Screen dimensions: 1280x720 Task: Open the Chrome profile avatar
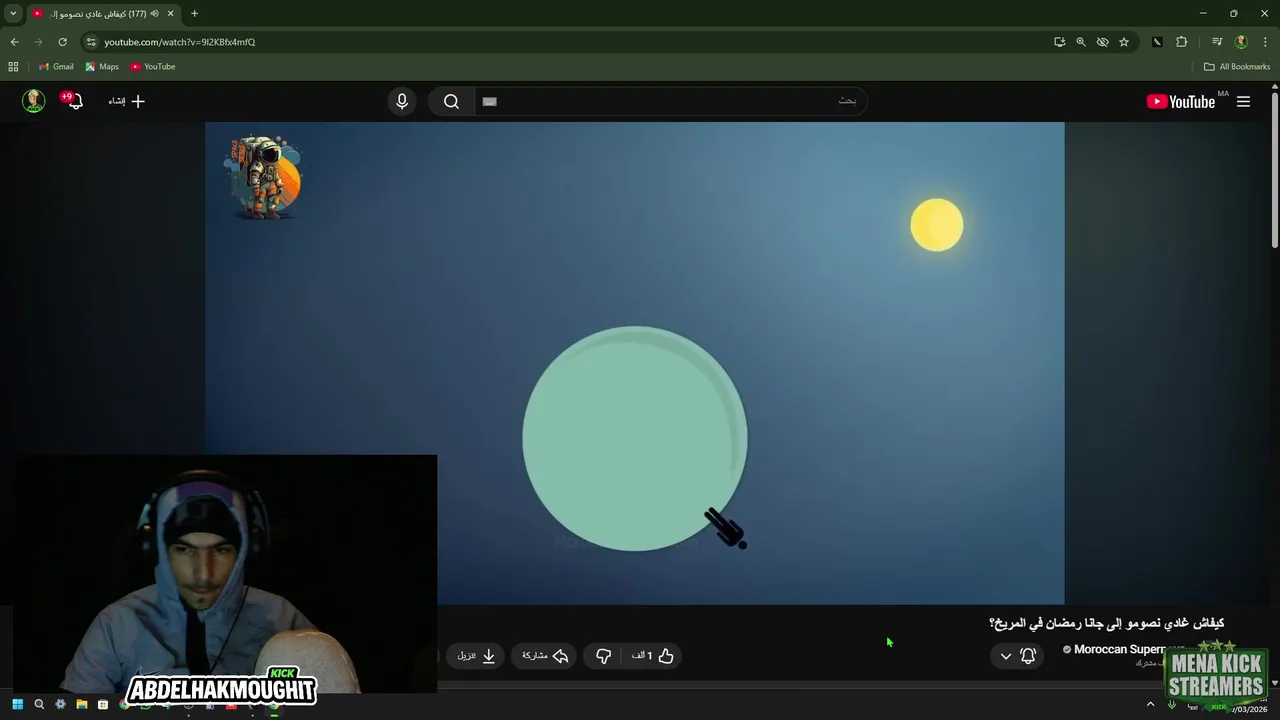coord(1241,42)
